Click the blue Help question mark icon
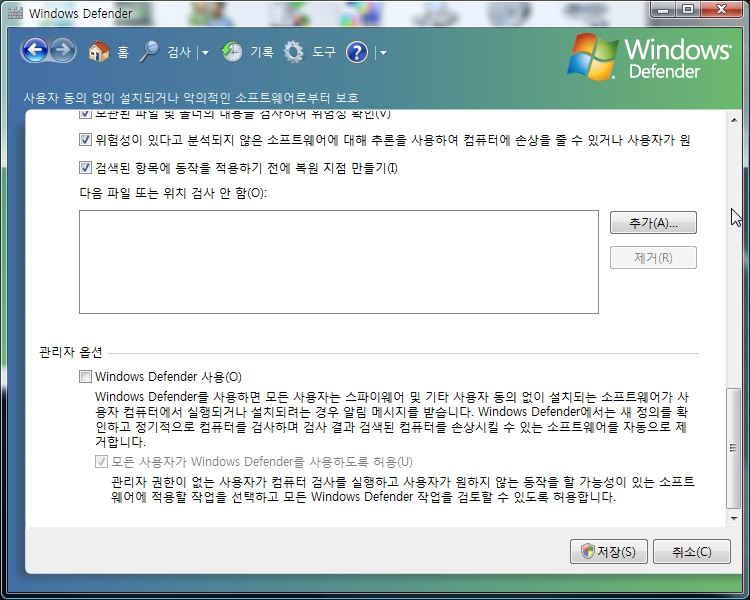 point(357,52)
